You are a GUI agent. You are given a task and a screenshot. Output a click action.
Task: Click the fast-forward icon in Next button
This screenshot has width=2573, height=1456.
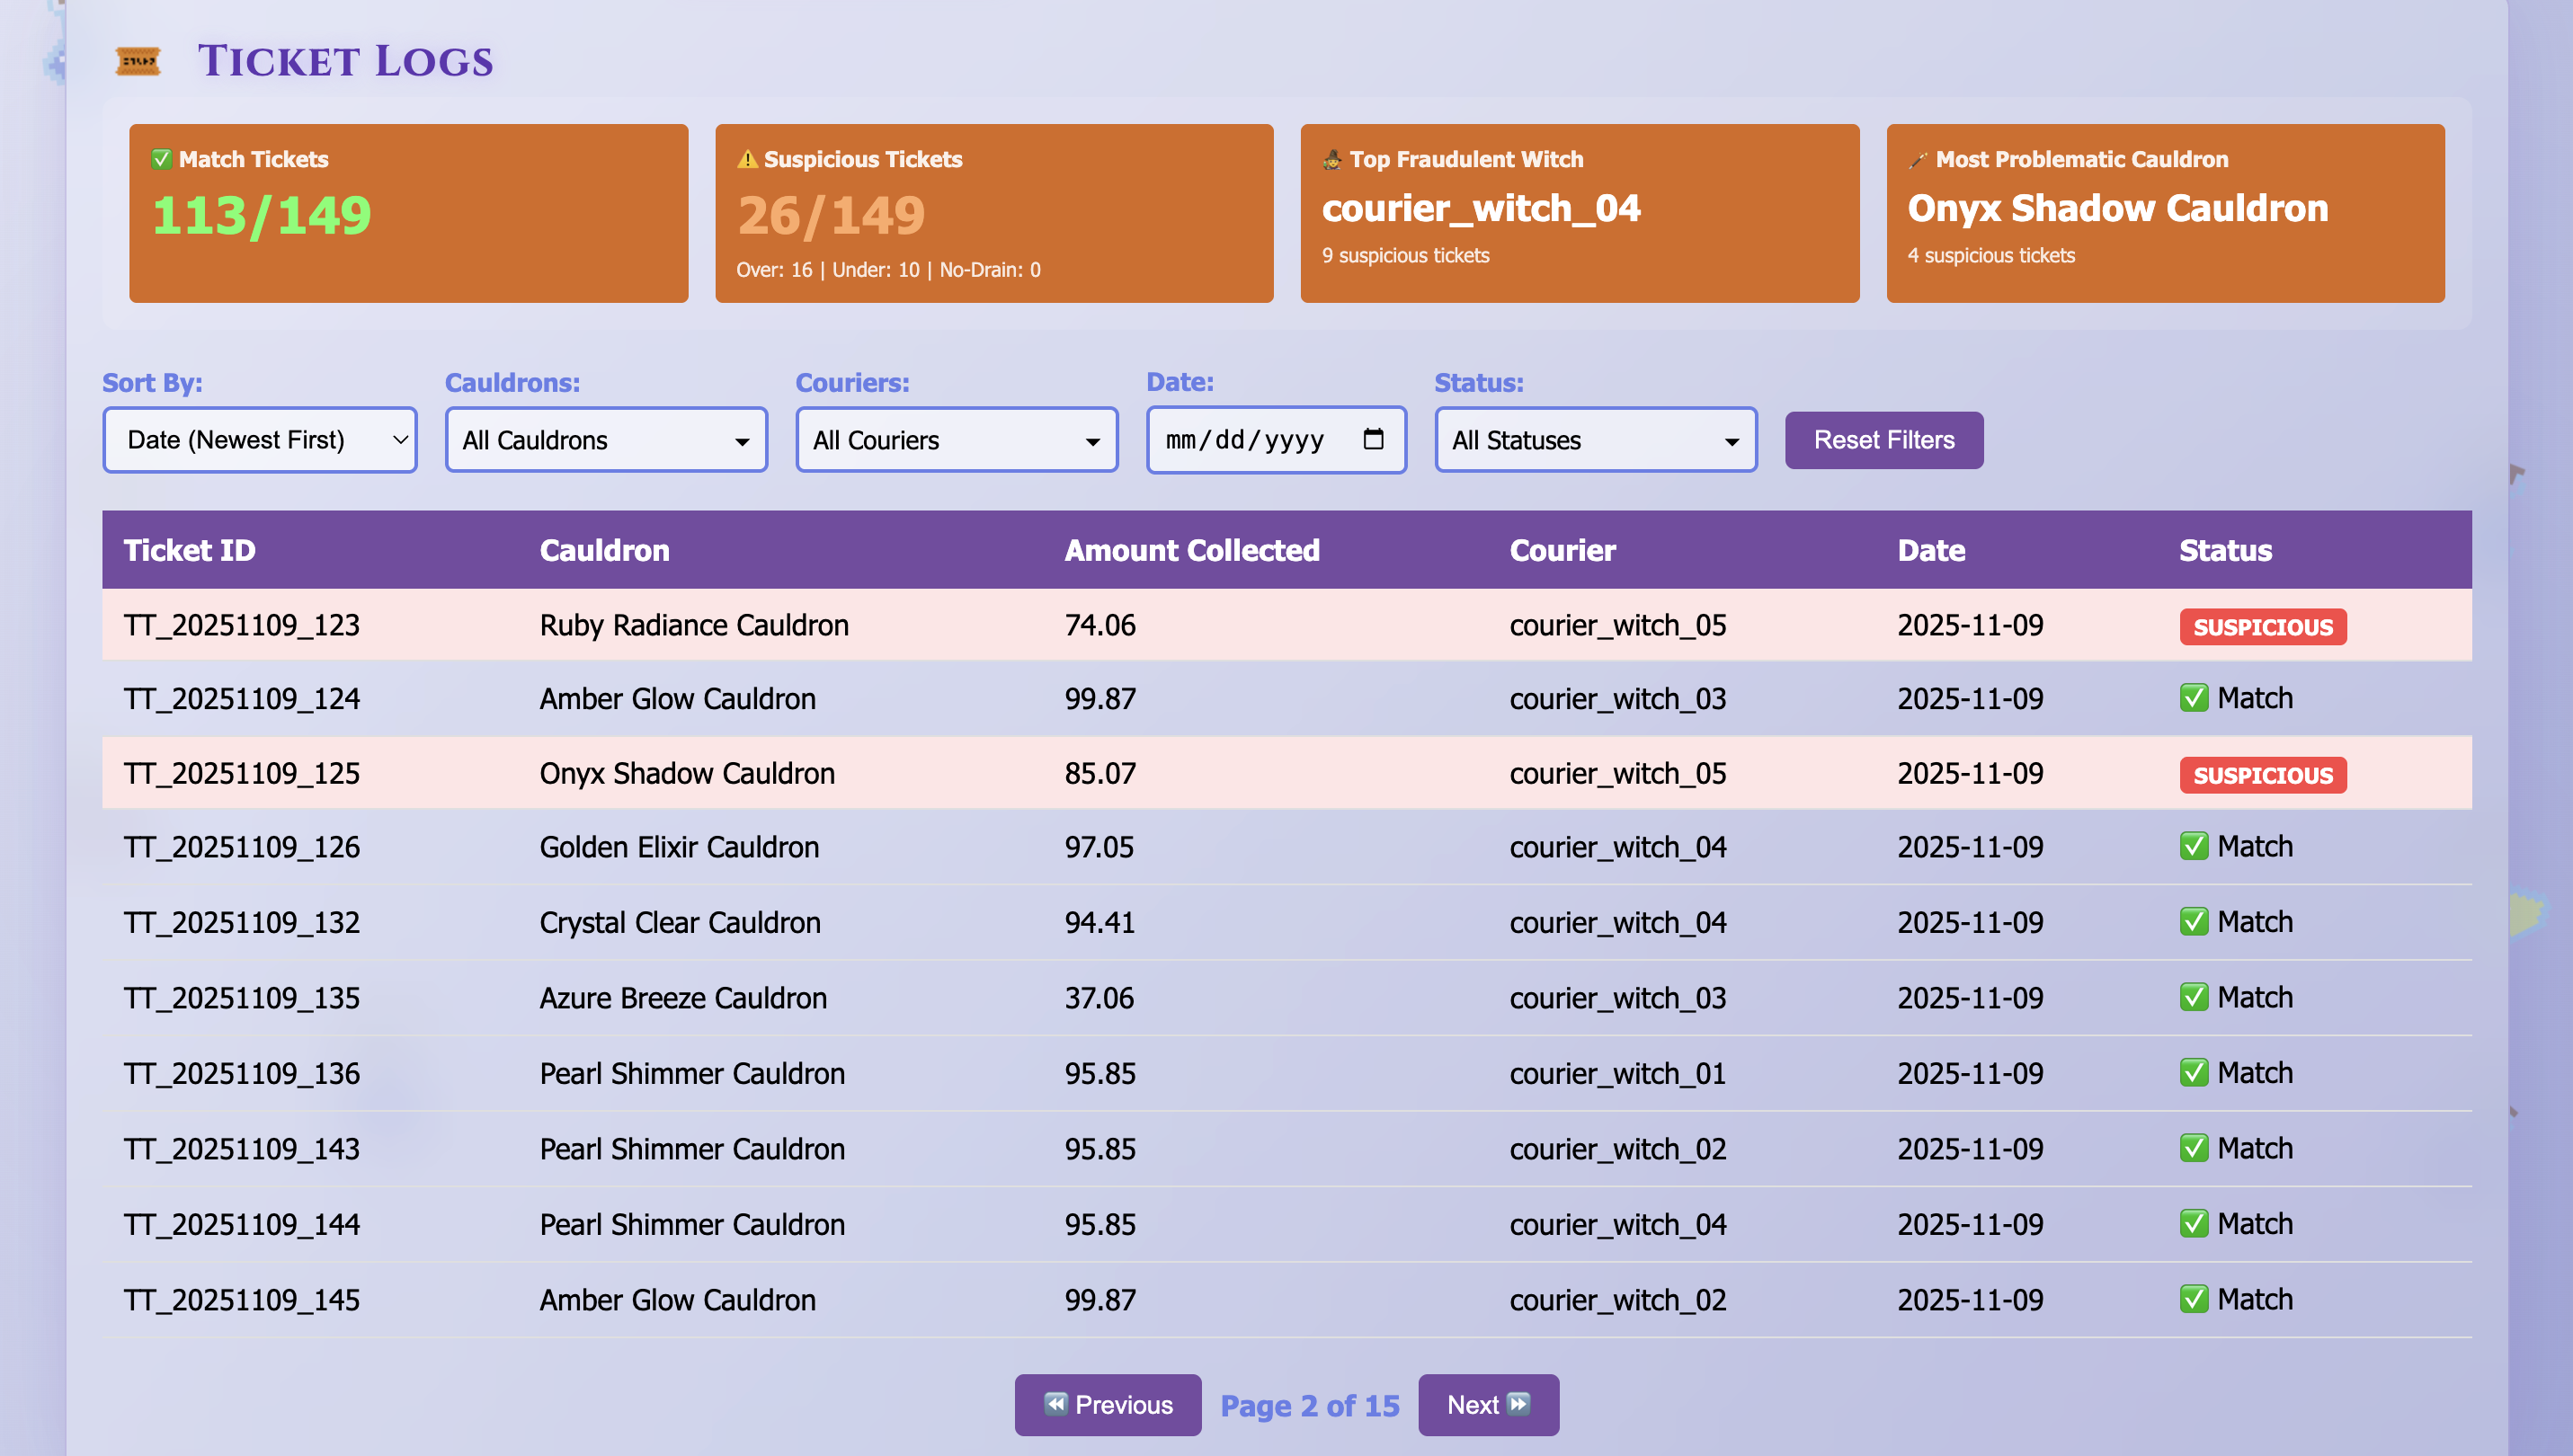pyautogui.click(x=1518, y=1404)
